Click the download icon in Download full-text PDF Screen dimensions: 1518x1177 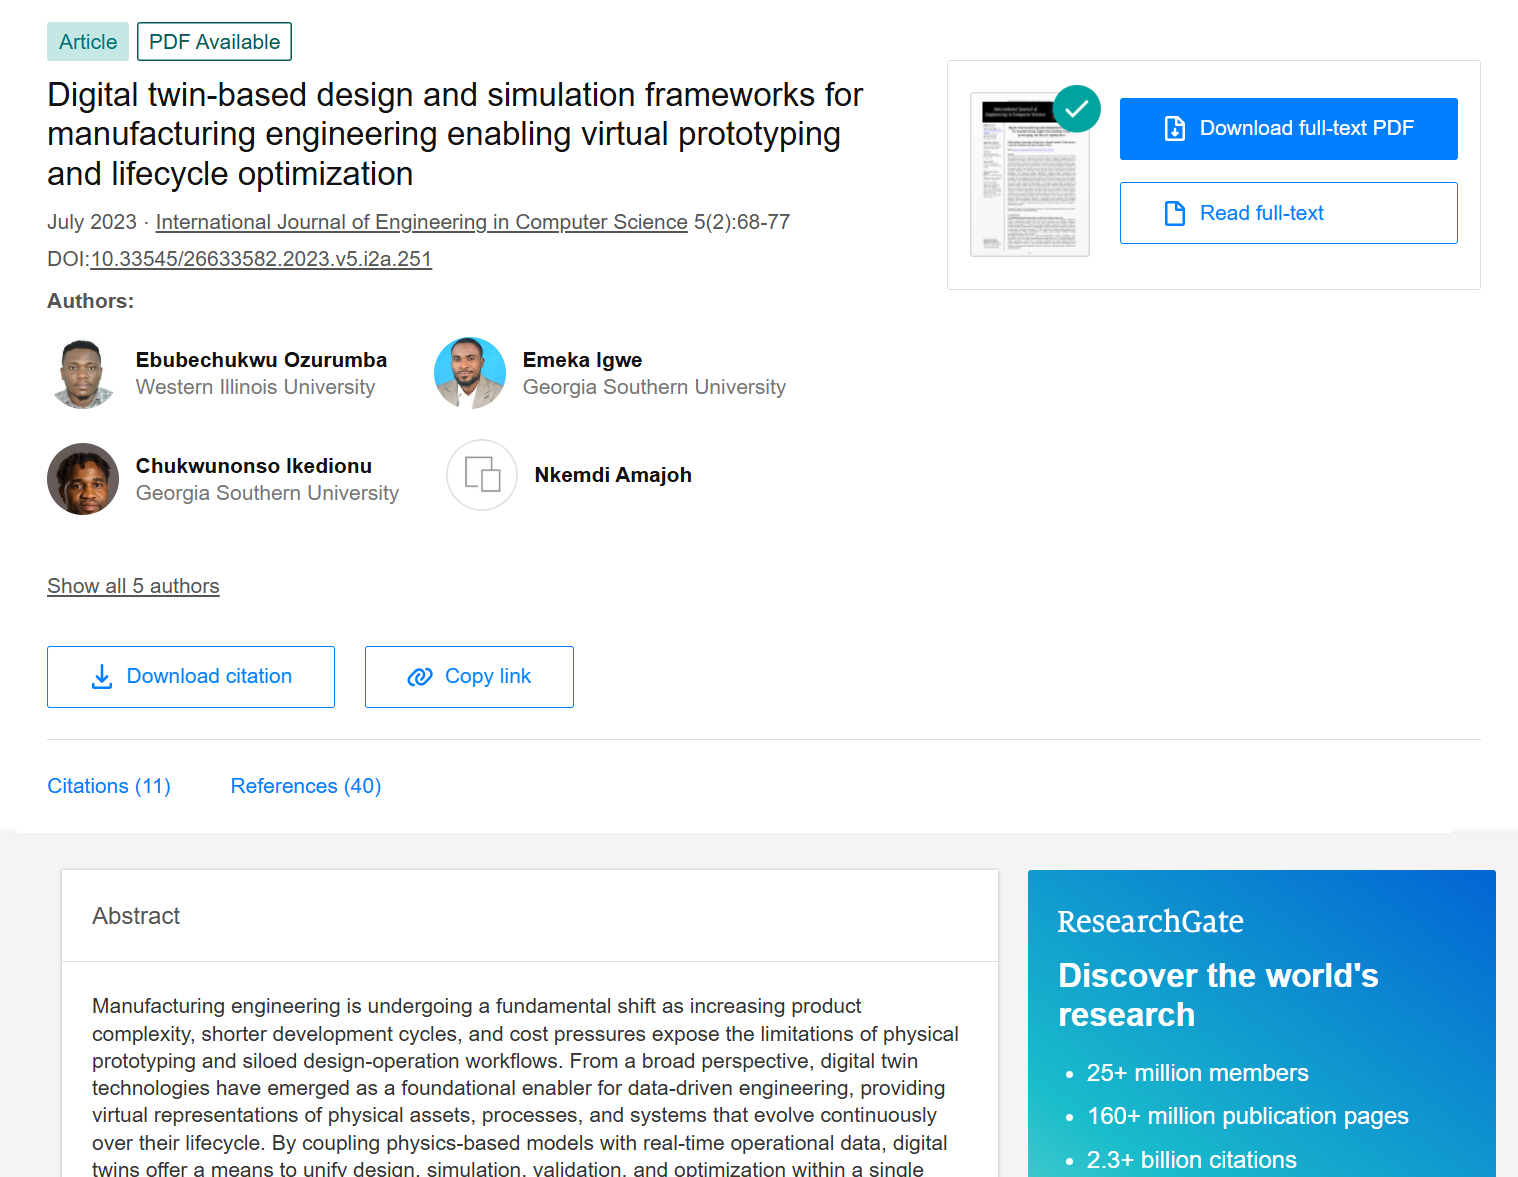tap(1175, 128)
